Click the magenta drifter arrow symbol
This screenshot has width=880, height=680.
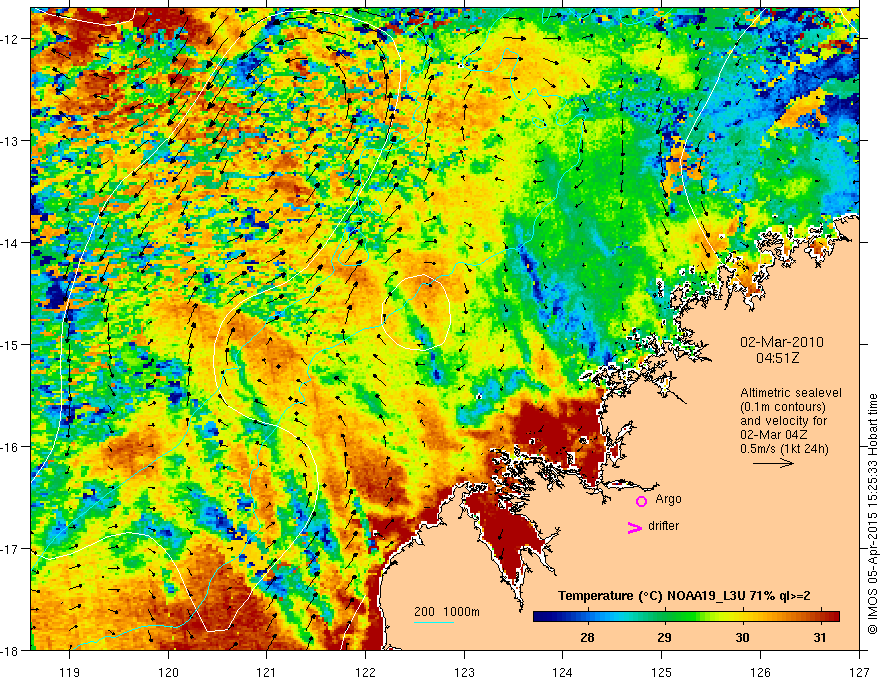[x=634, y=527]
